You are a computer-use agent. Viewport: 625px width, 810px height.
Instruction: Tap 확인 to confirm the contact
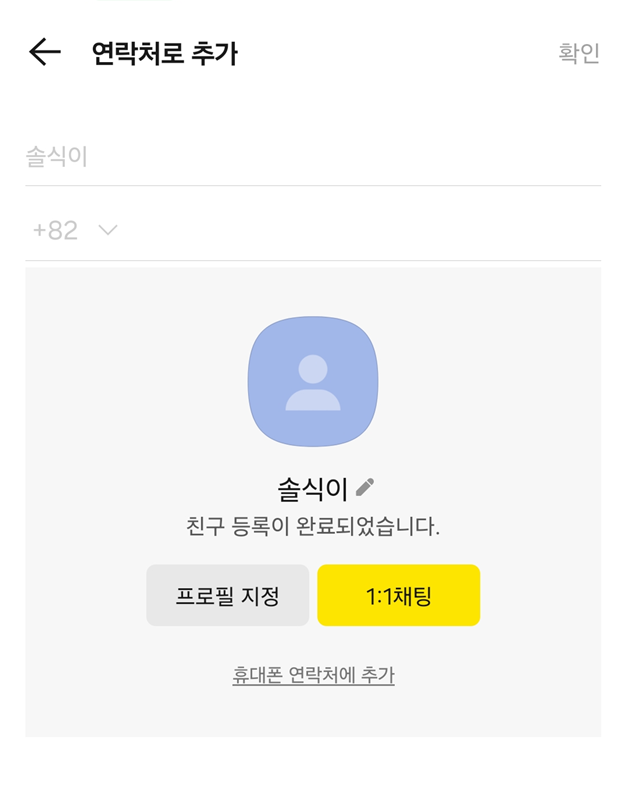tap(580, 55)
